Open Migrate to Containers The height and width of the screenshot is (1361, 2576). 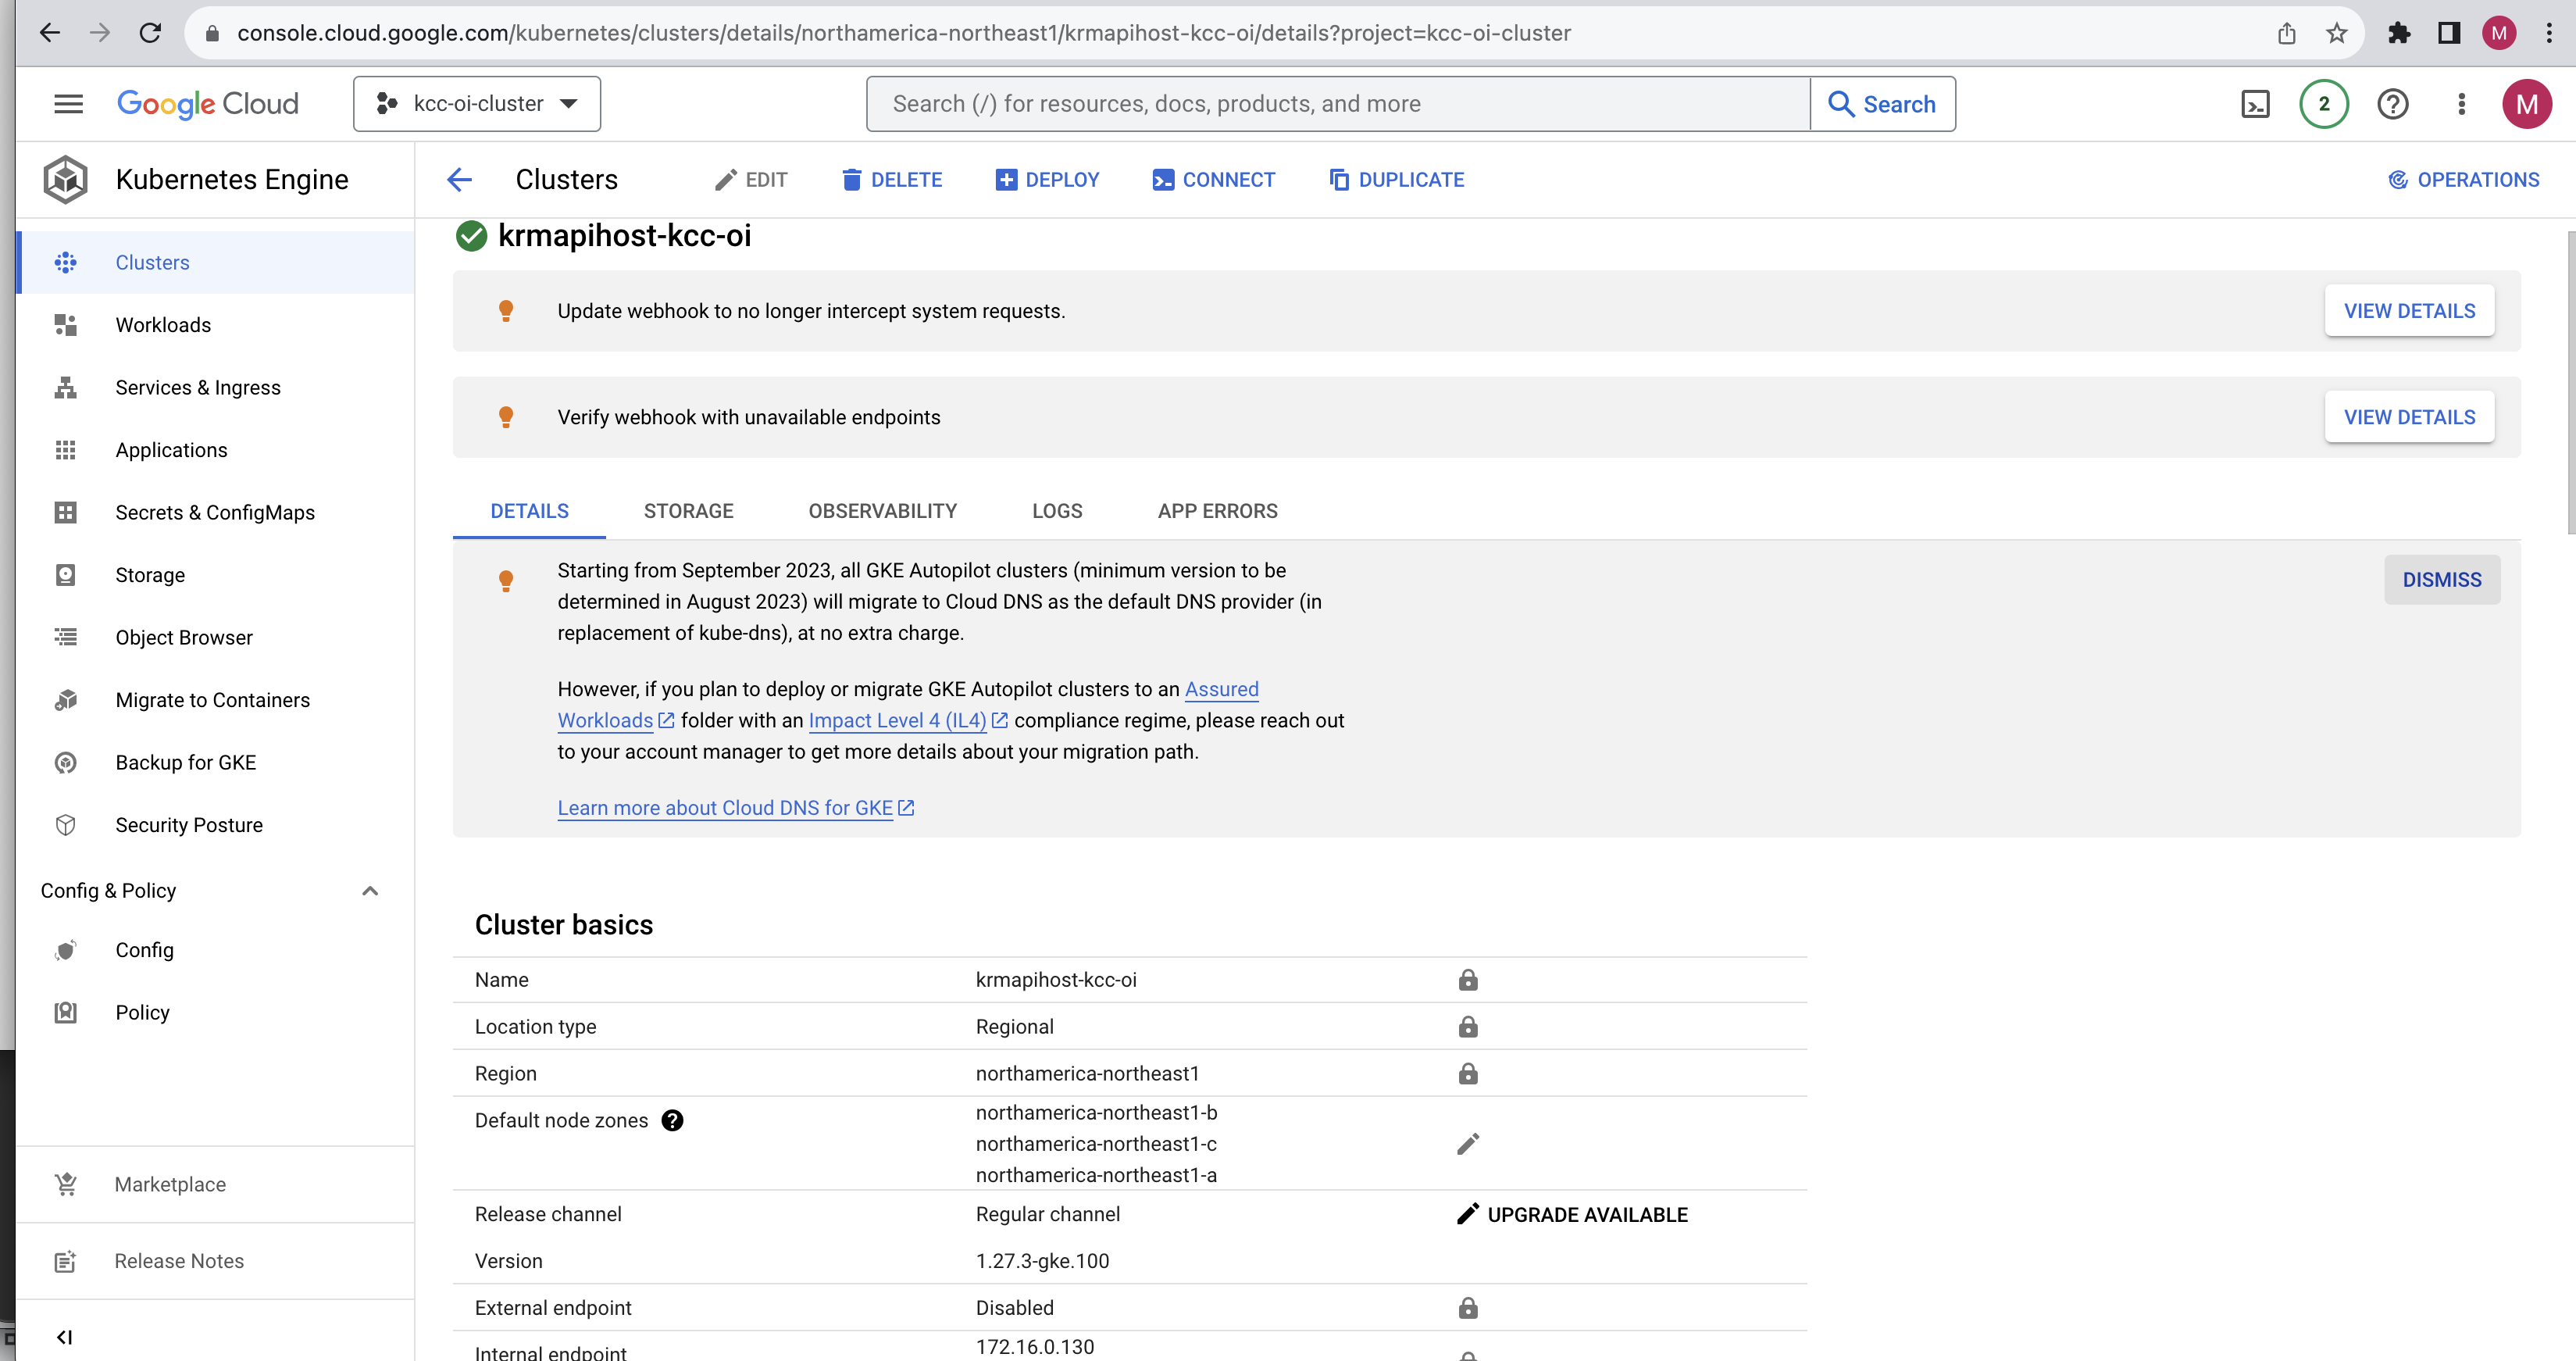click(212, 700)
